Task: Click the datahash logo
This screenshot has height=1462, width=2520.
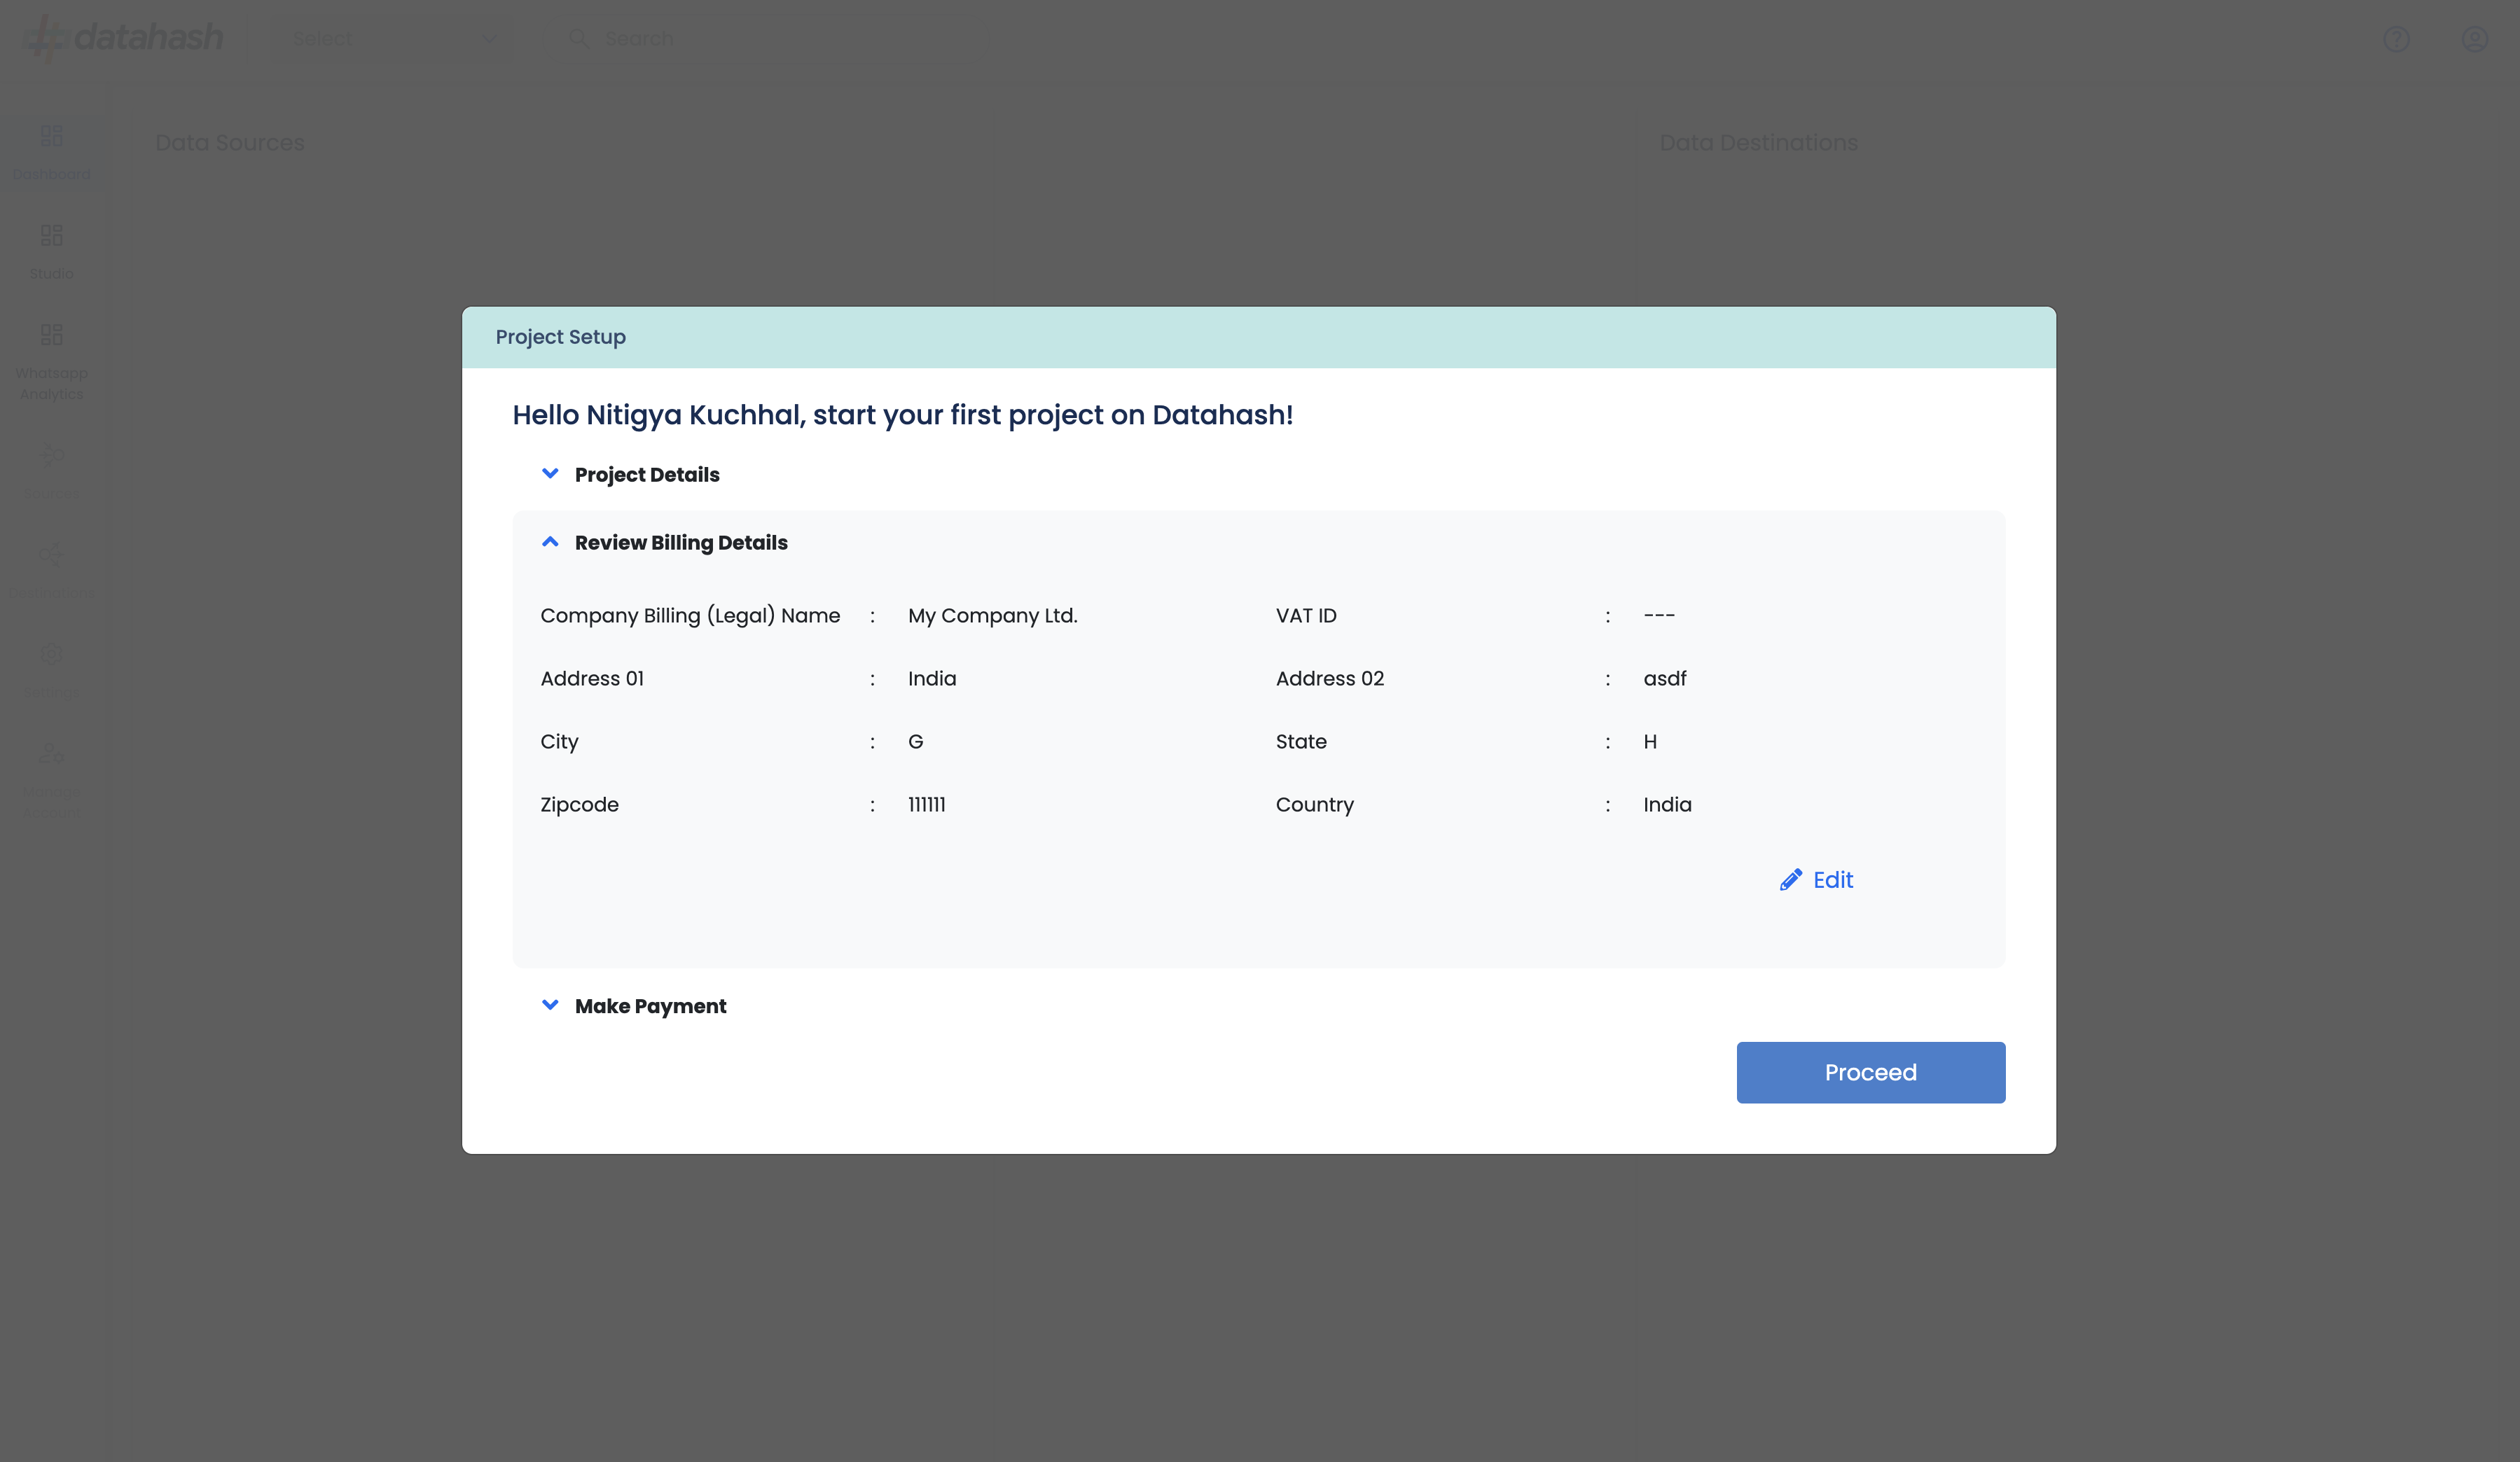Action: [x=123, y=38]
